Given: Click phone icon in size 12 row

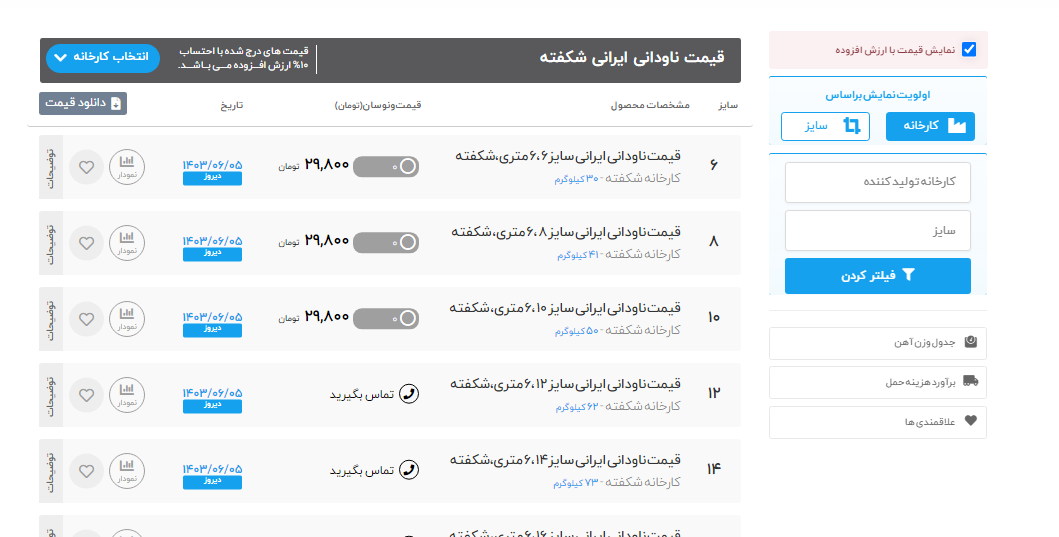Looking at the screenshot, I should (x=408, y=394).
